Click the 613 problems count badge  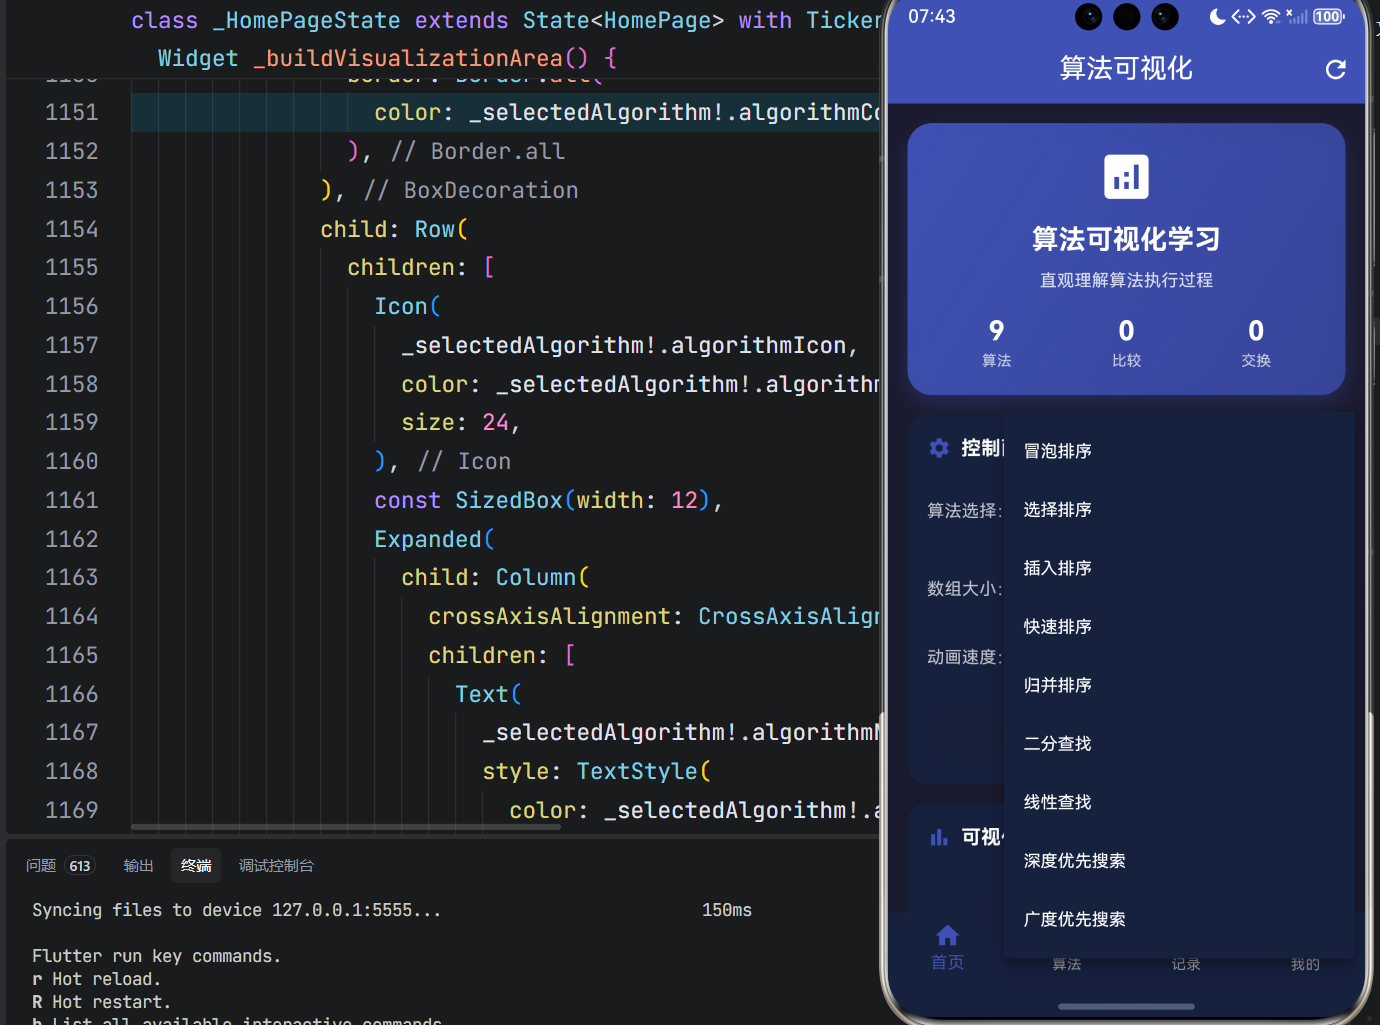[80, 866]
